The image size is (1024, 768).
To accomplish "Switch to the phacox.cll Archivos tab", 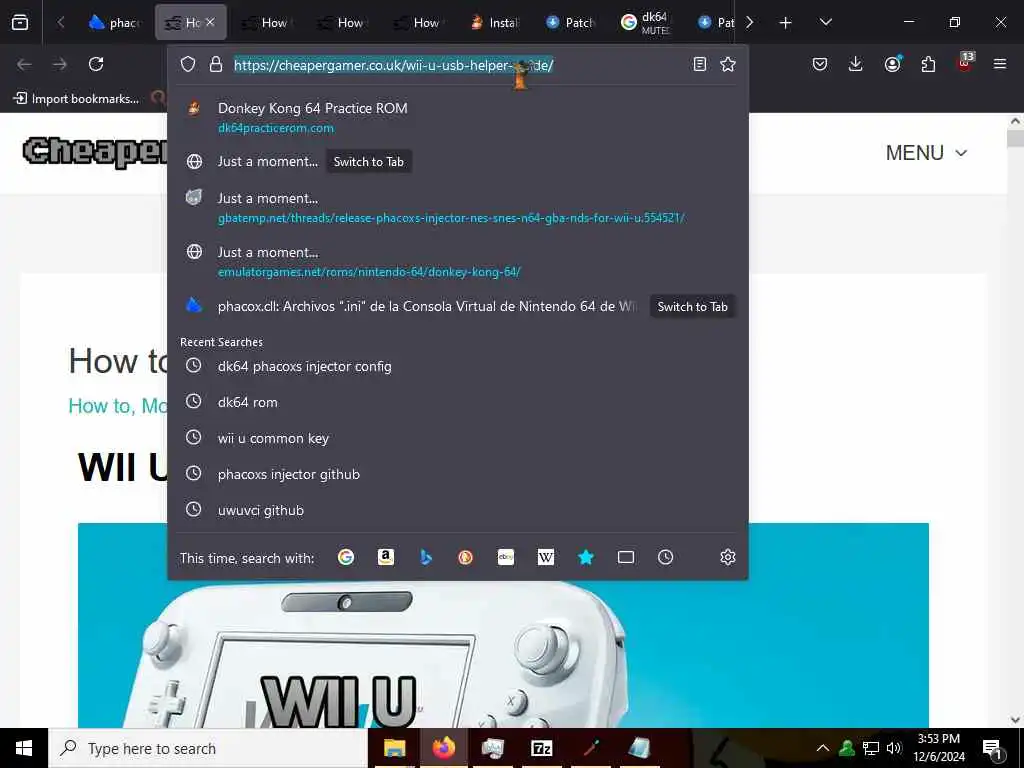I will (692, 306).
